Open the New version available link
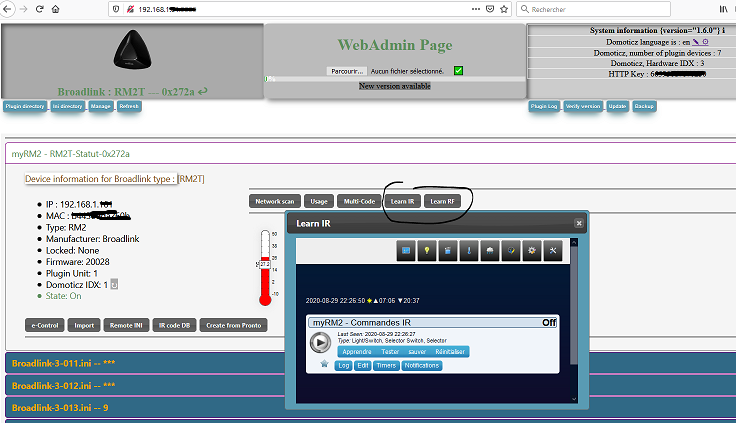Screen dimensions: 736x423 coord(395,86)
